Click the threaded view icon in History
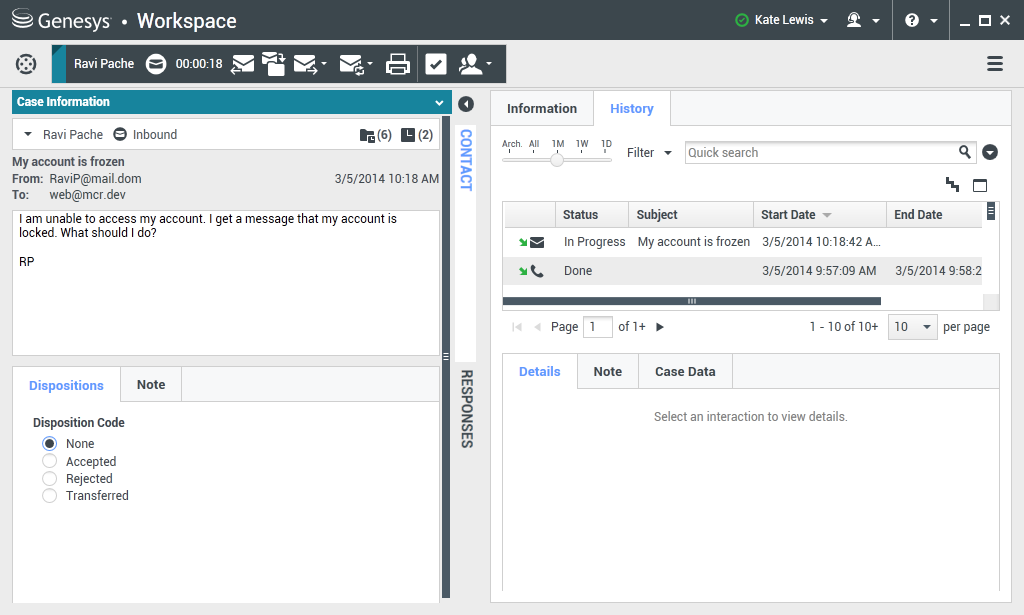This screenshot has height=615, width=1024. coord(952,185)
